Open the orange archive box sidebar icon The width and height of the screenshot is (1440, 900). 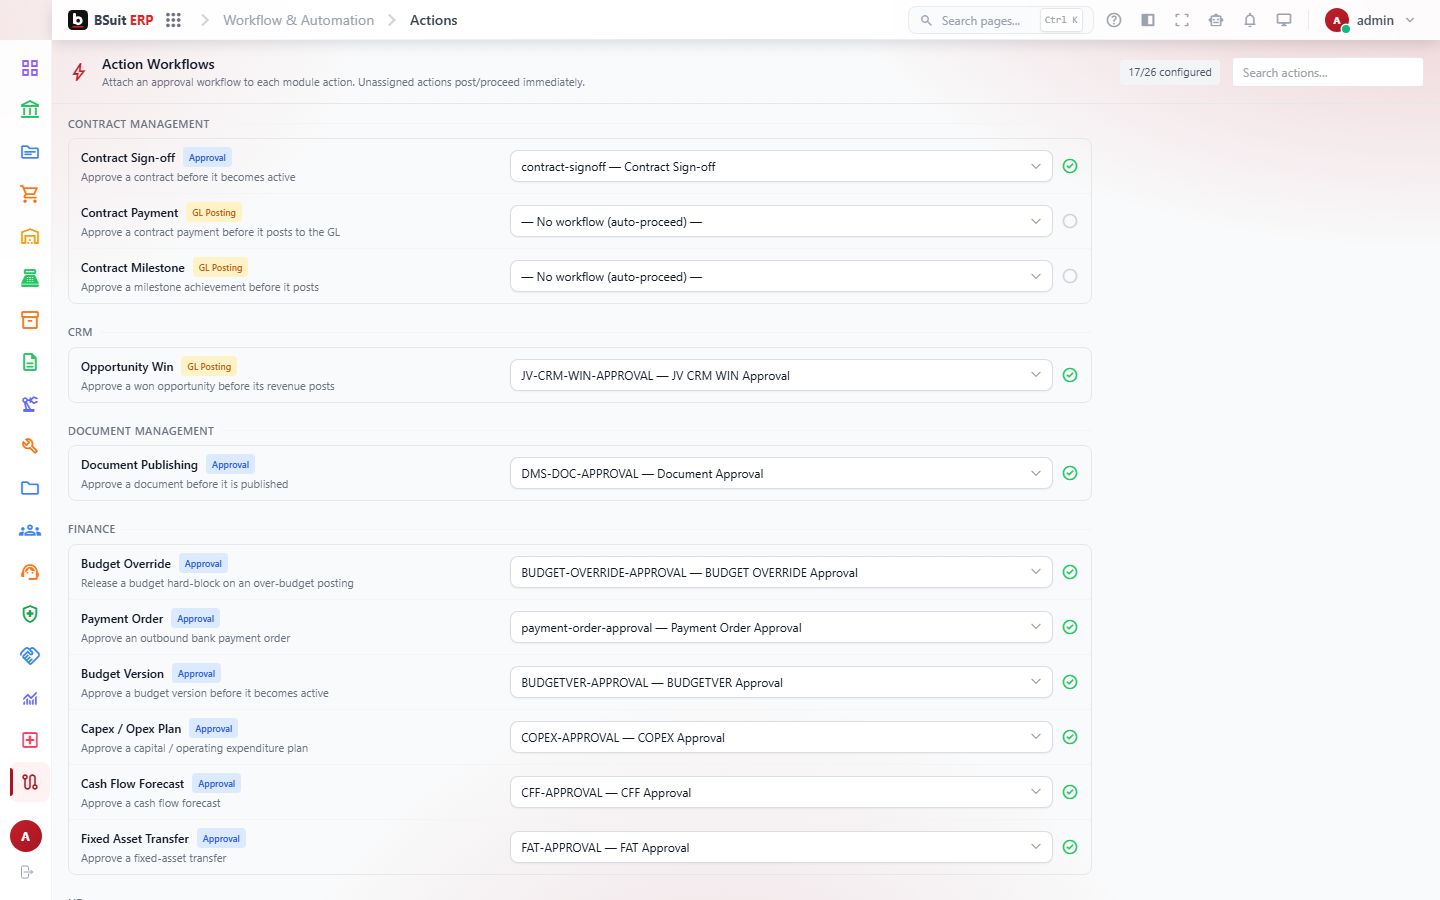30,320
